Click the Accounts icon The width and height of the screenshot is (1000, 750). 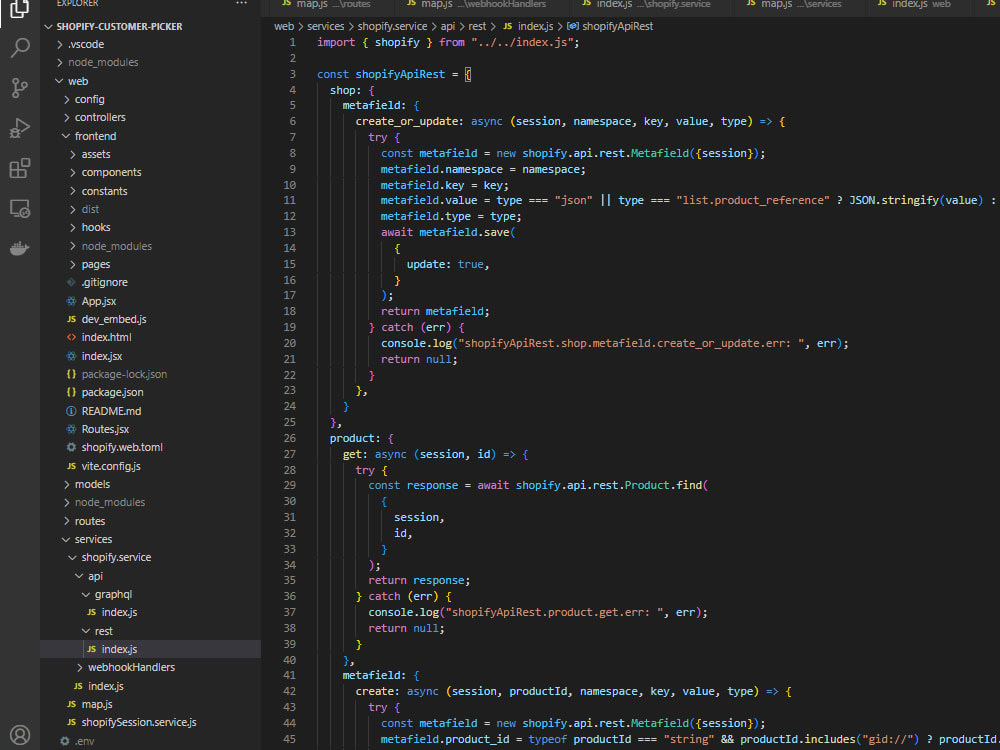point(19,735)
